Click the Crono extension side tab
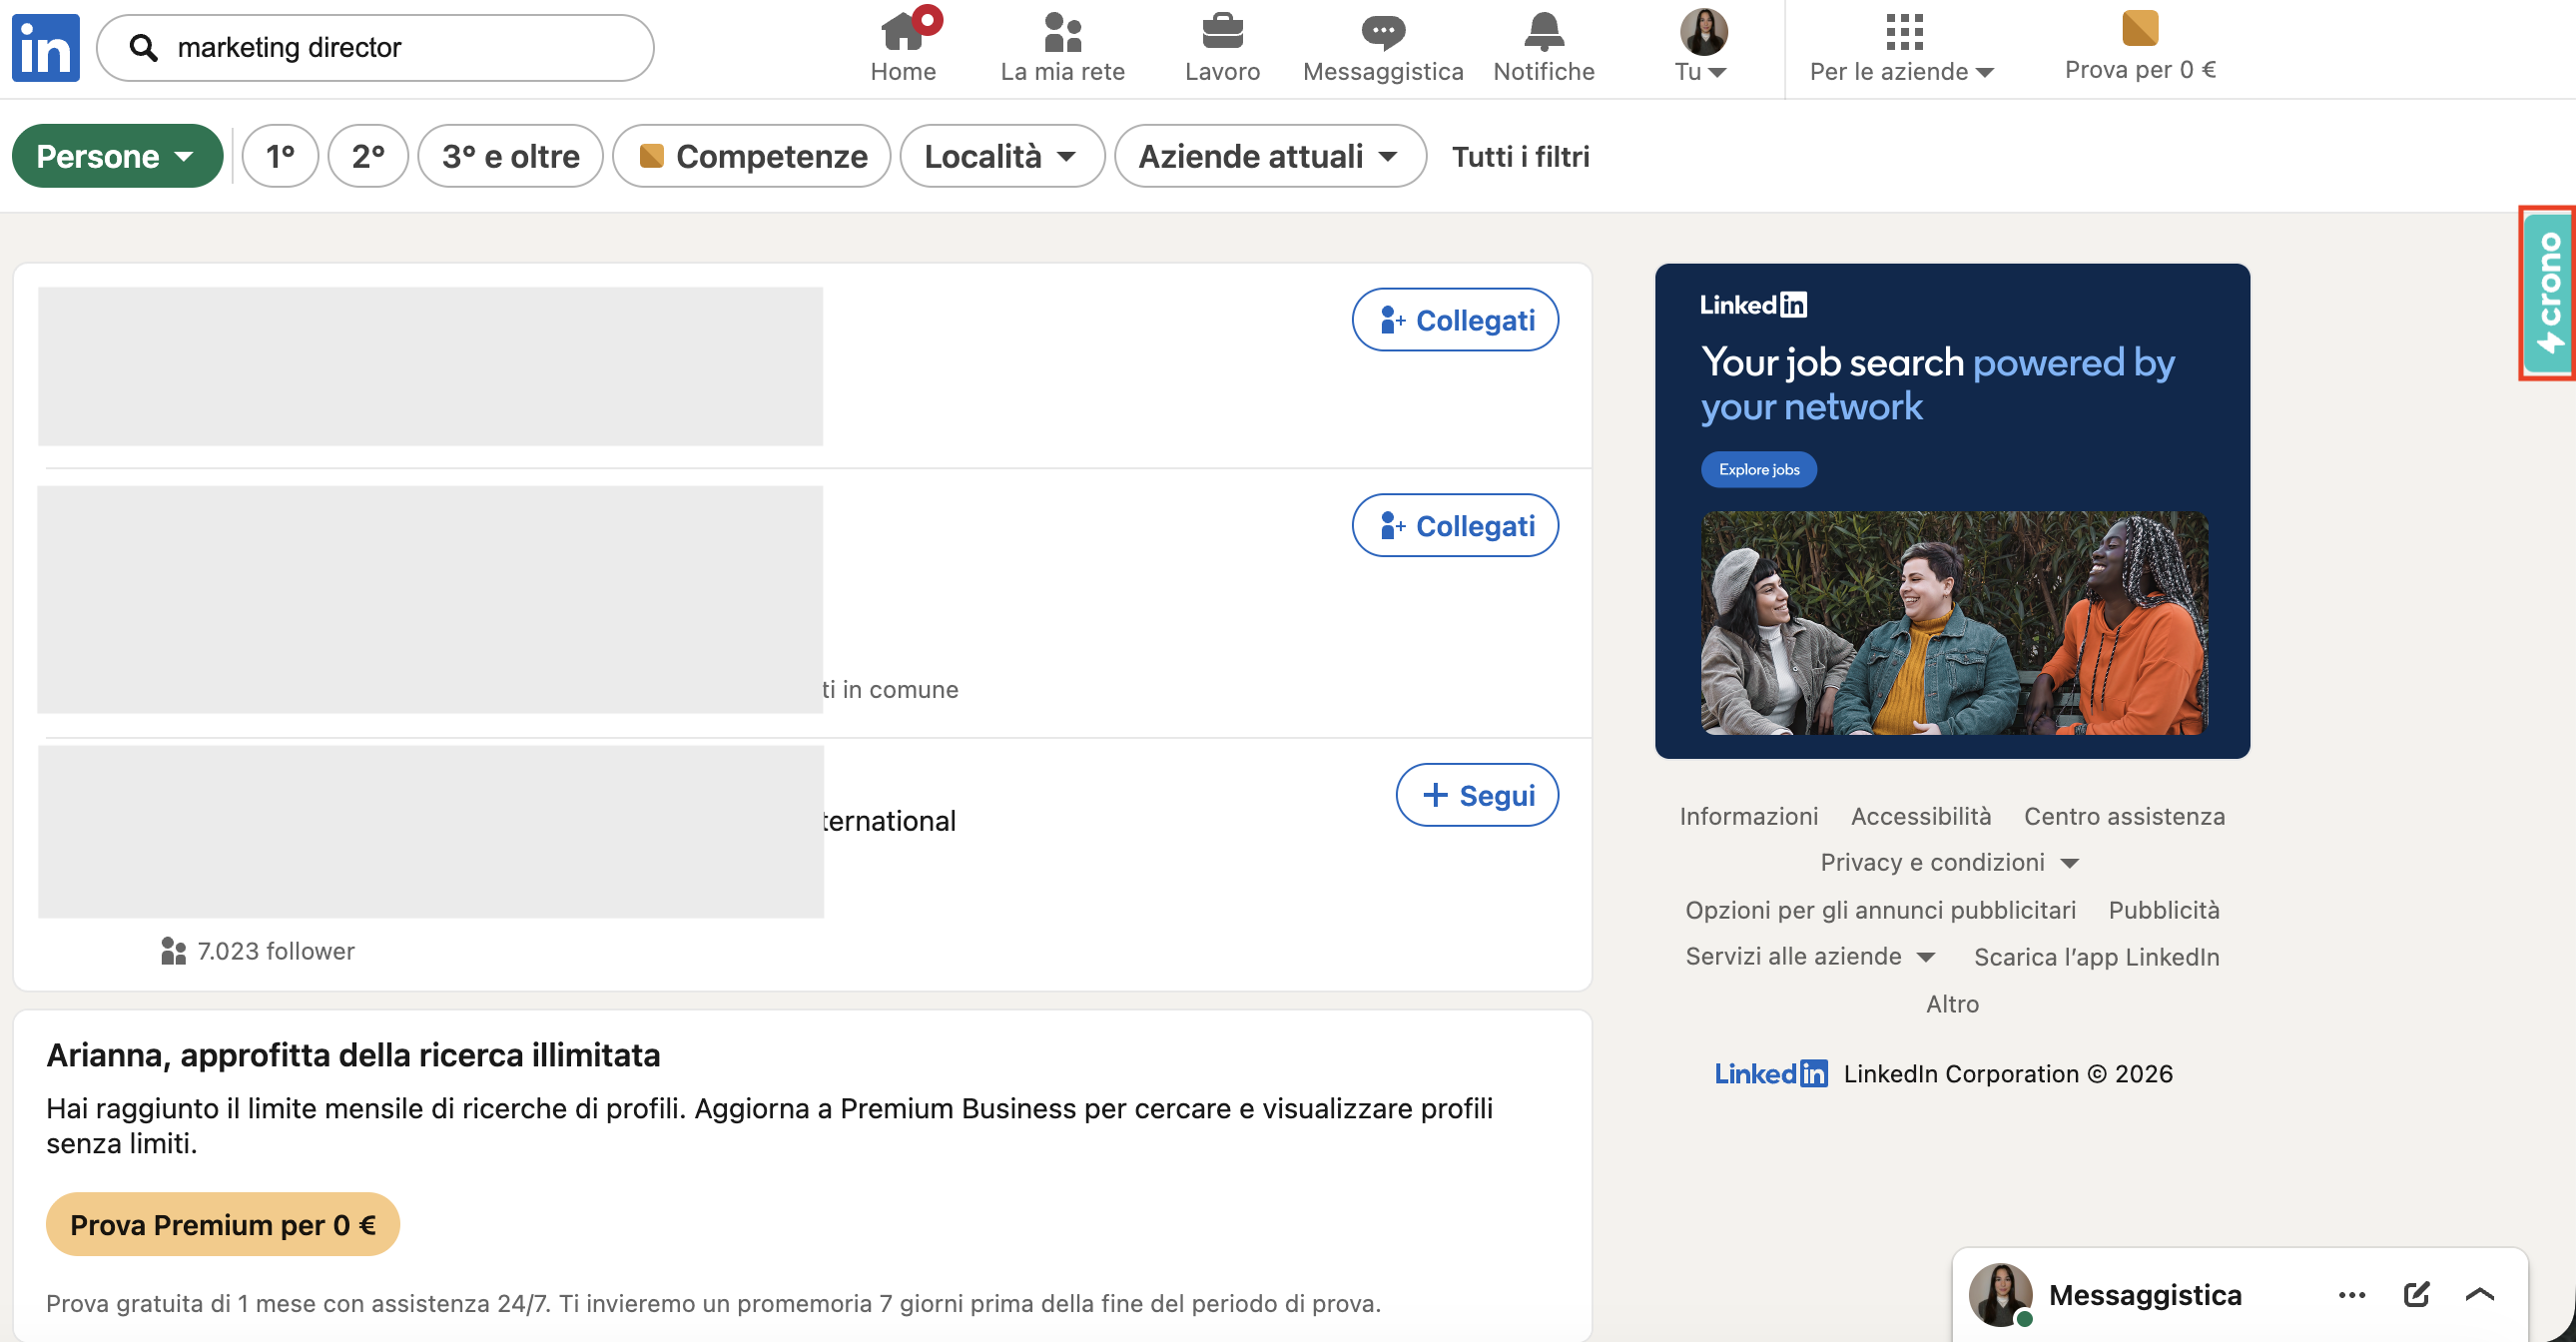Screen dimensions: 2576x1342 [2548, 293]
